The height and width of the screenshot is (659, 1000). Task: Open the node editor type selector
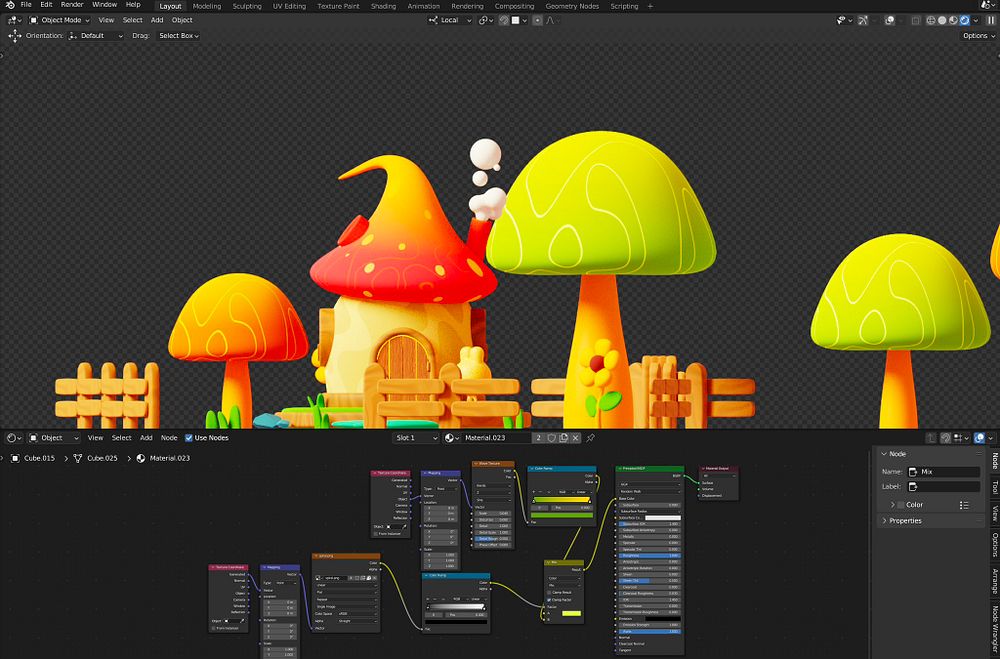(14, 438)
